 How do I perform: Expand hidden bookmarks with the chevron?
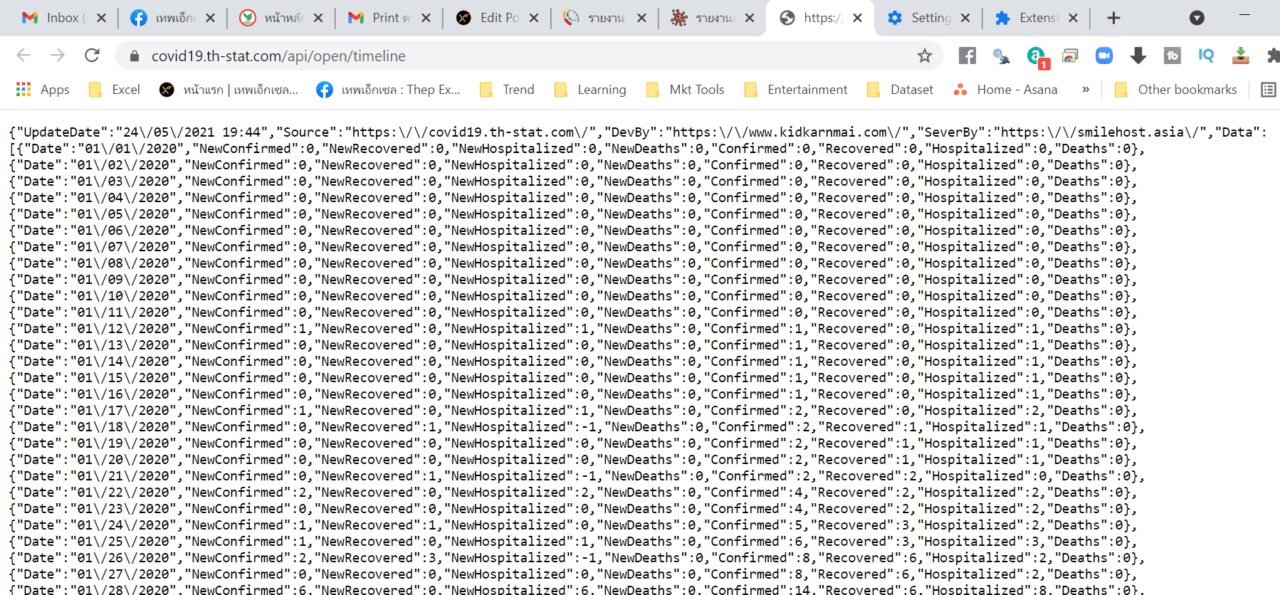pyautogui.click(x=1085, y=89)
